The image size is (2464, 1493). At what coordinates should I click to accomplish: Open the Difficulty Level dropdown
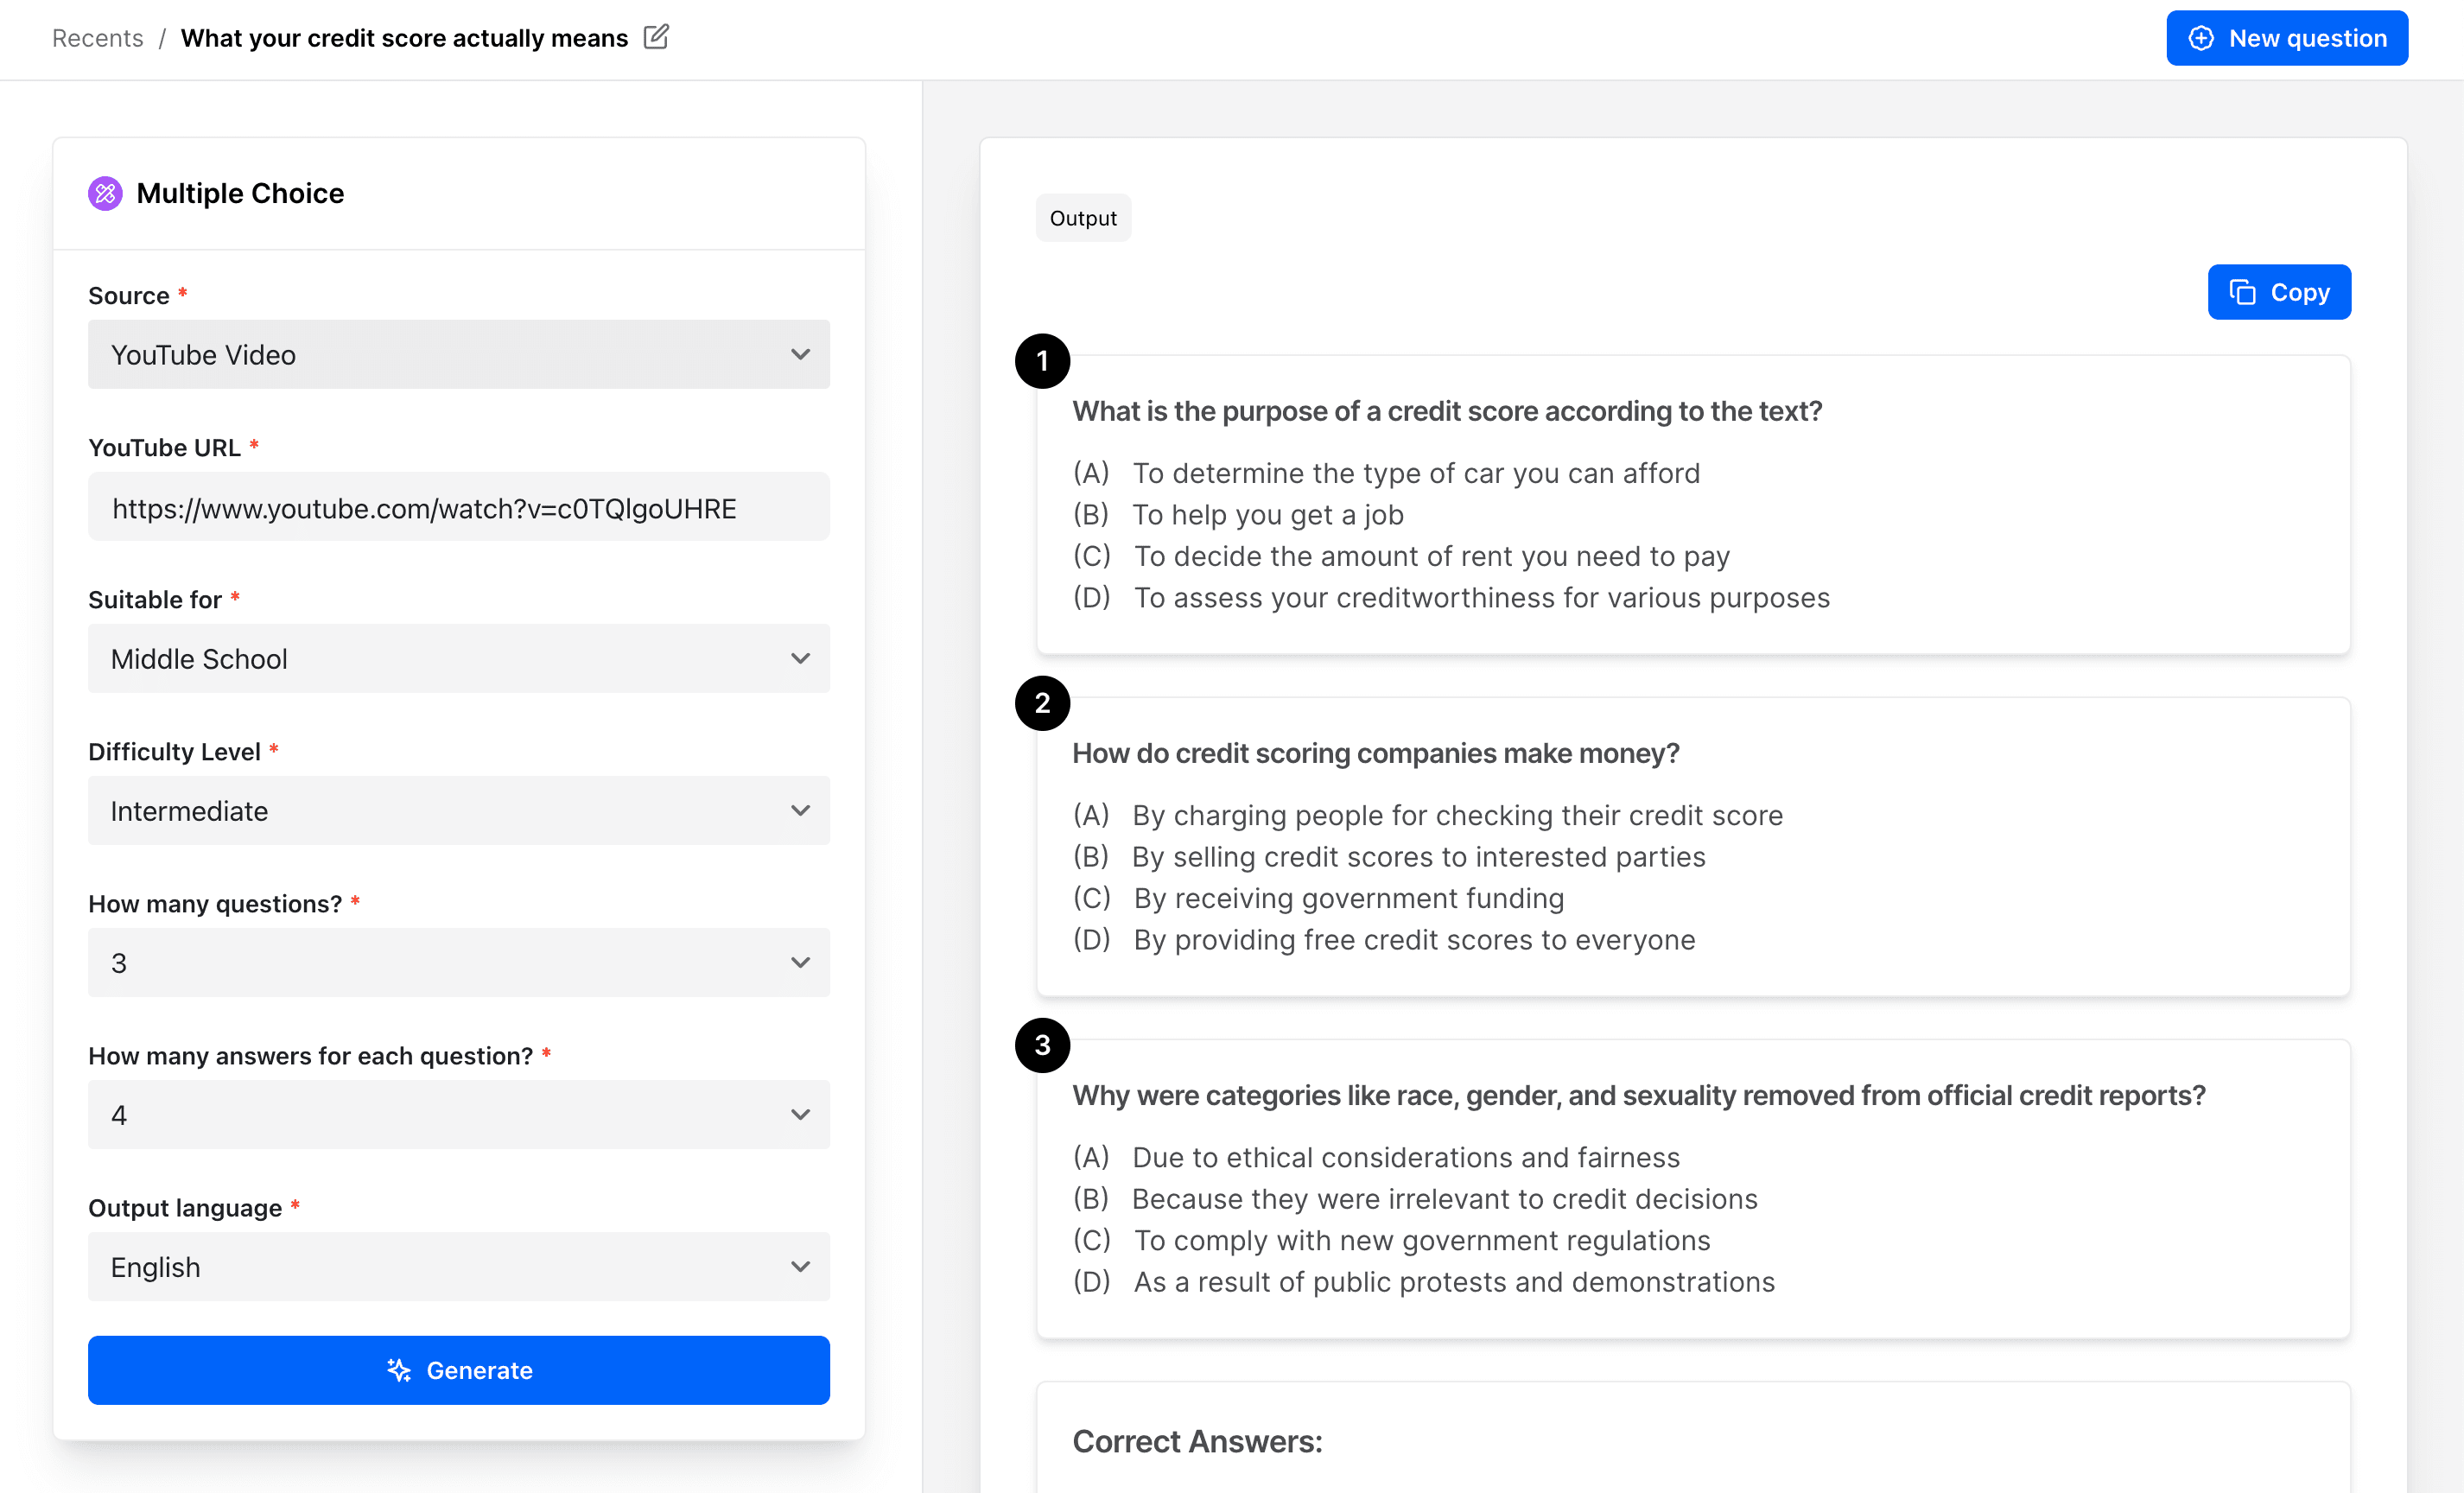459,810
